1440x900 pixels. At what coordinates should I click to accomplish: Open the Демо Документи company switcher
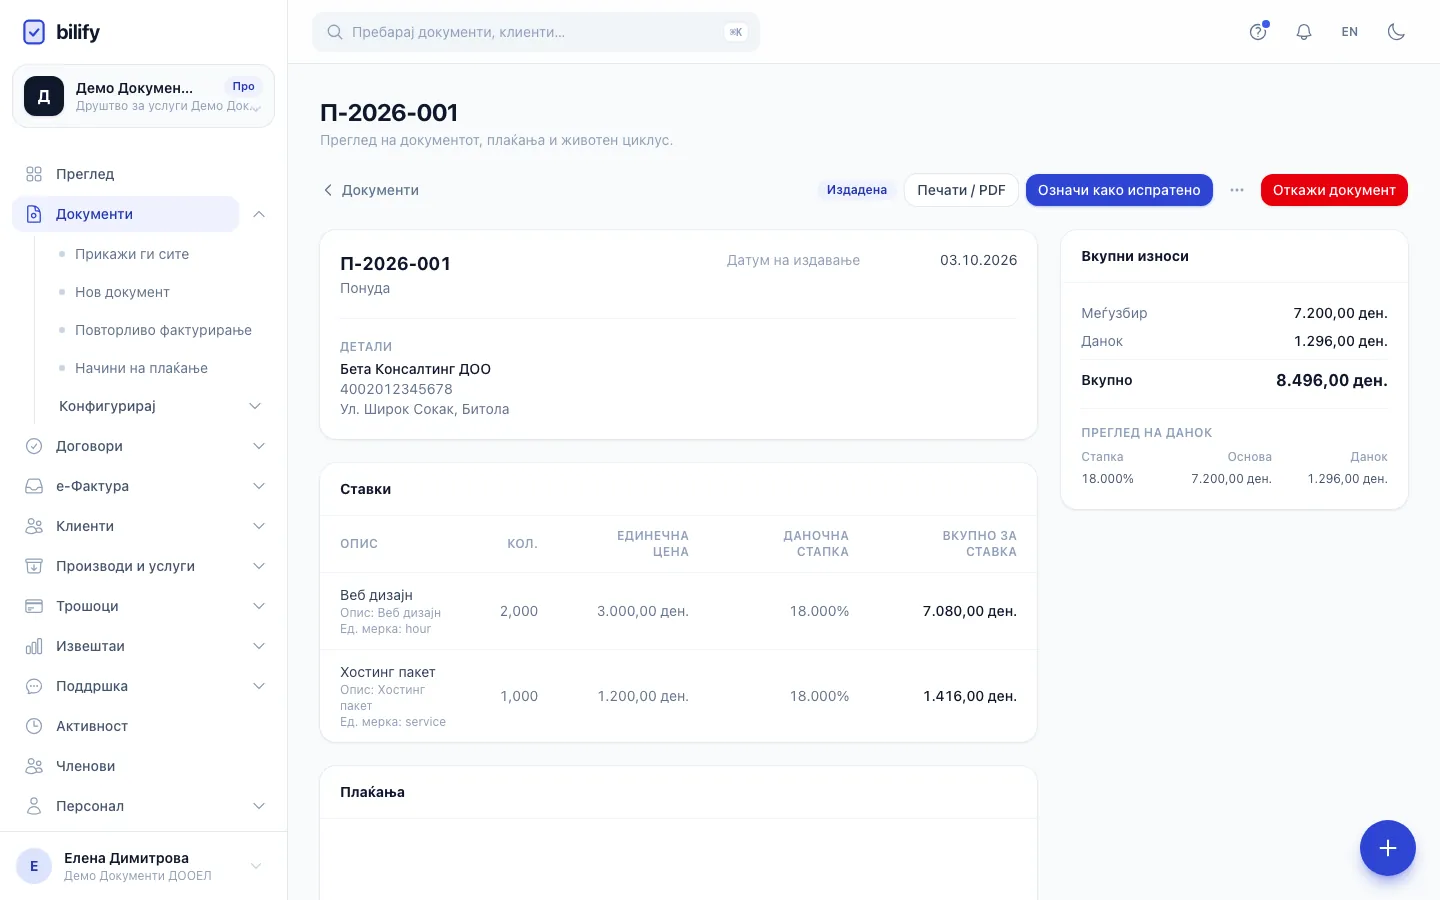point(143,96)
